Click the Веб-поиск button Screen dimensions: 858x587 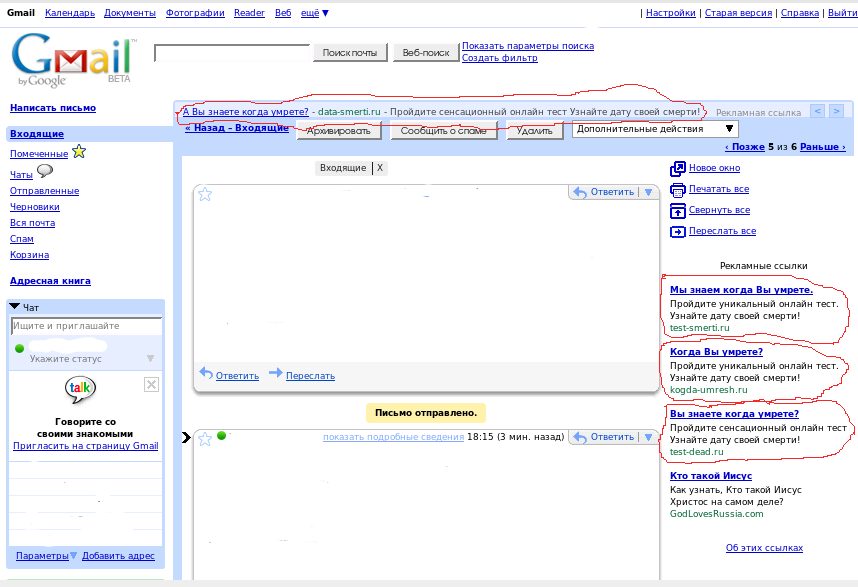[426, 53]
